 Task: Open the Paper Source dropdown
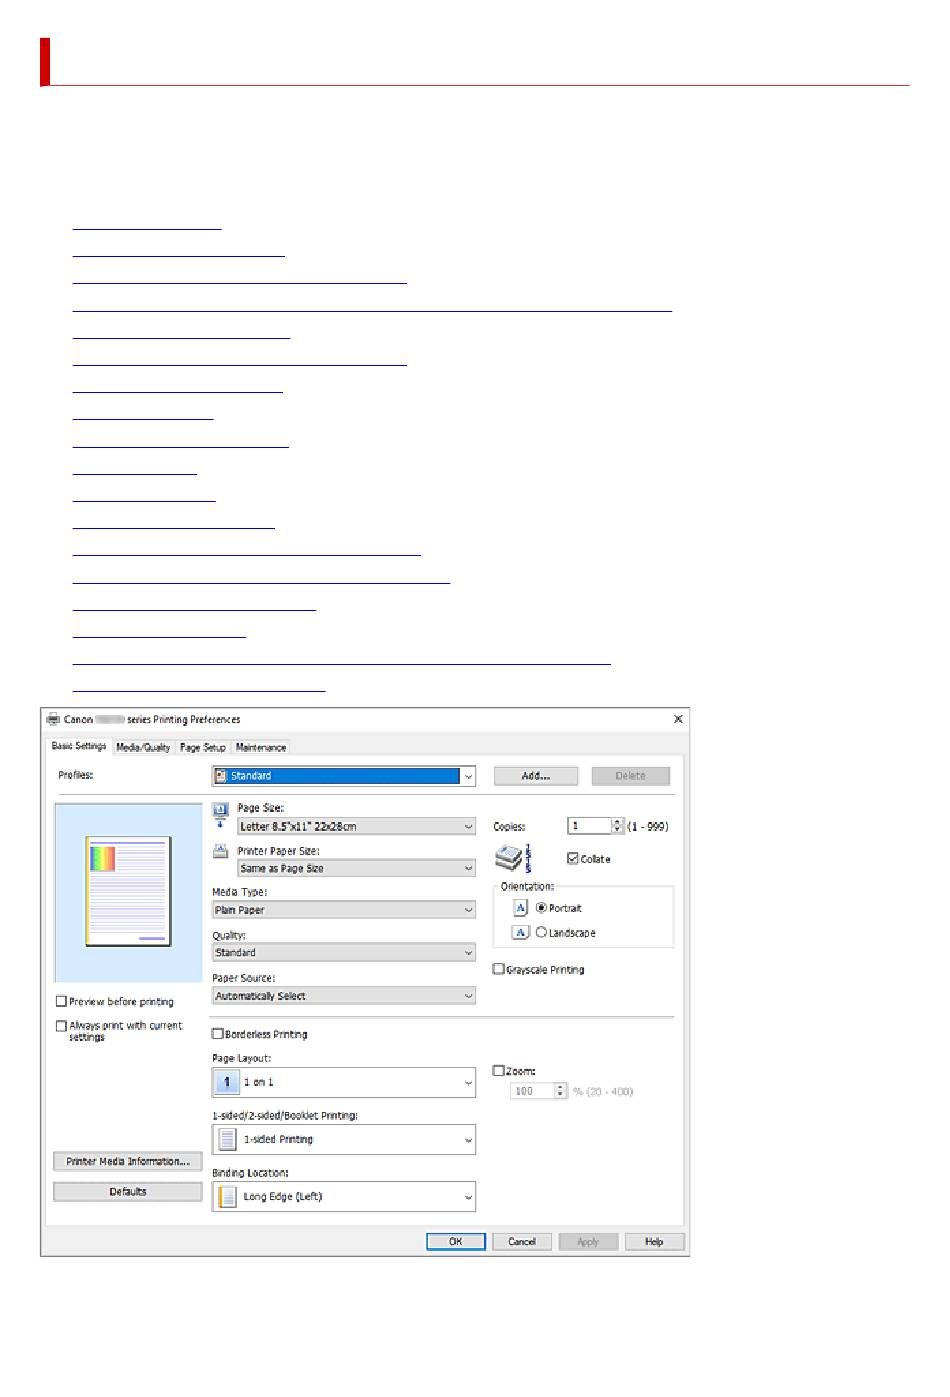pyautogui.click(x=344, y=996)
